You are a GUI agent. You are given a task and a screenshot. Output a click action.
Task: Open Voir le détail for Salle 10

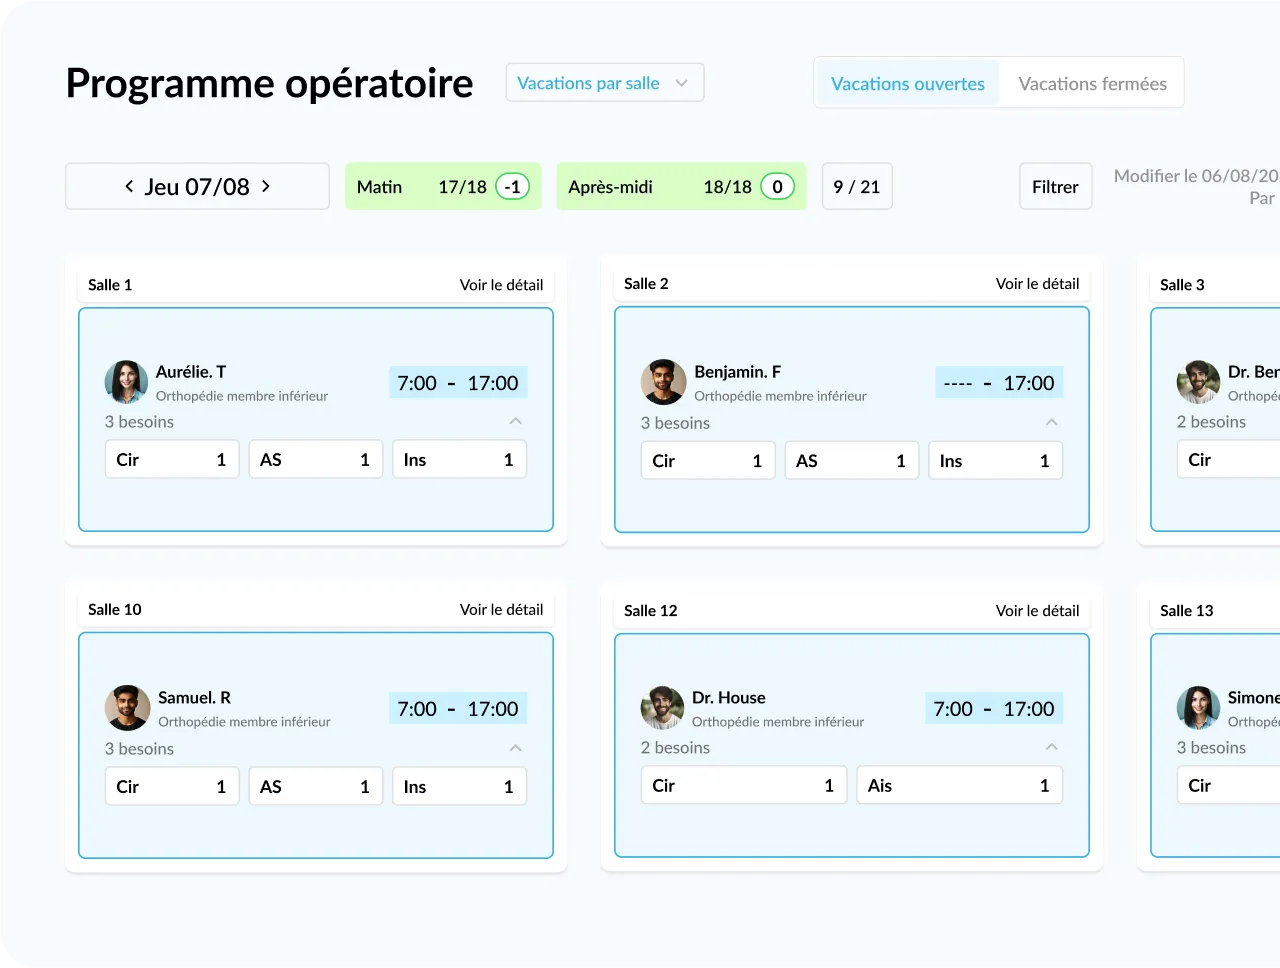tap(501, 610)
